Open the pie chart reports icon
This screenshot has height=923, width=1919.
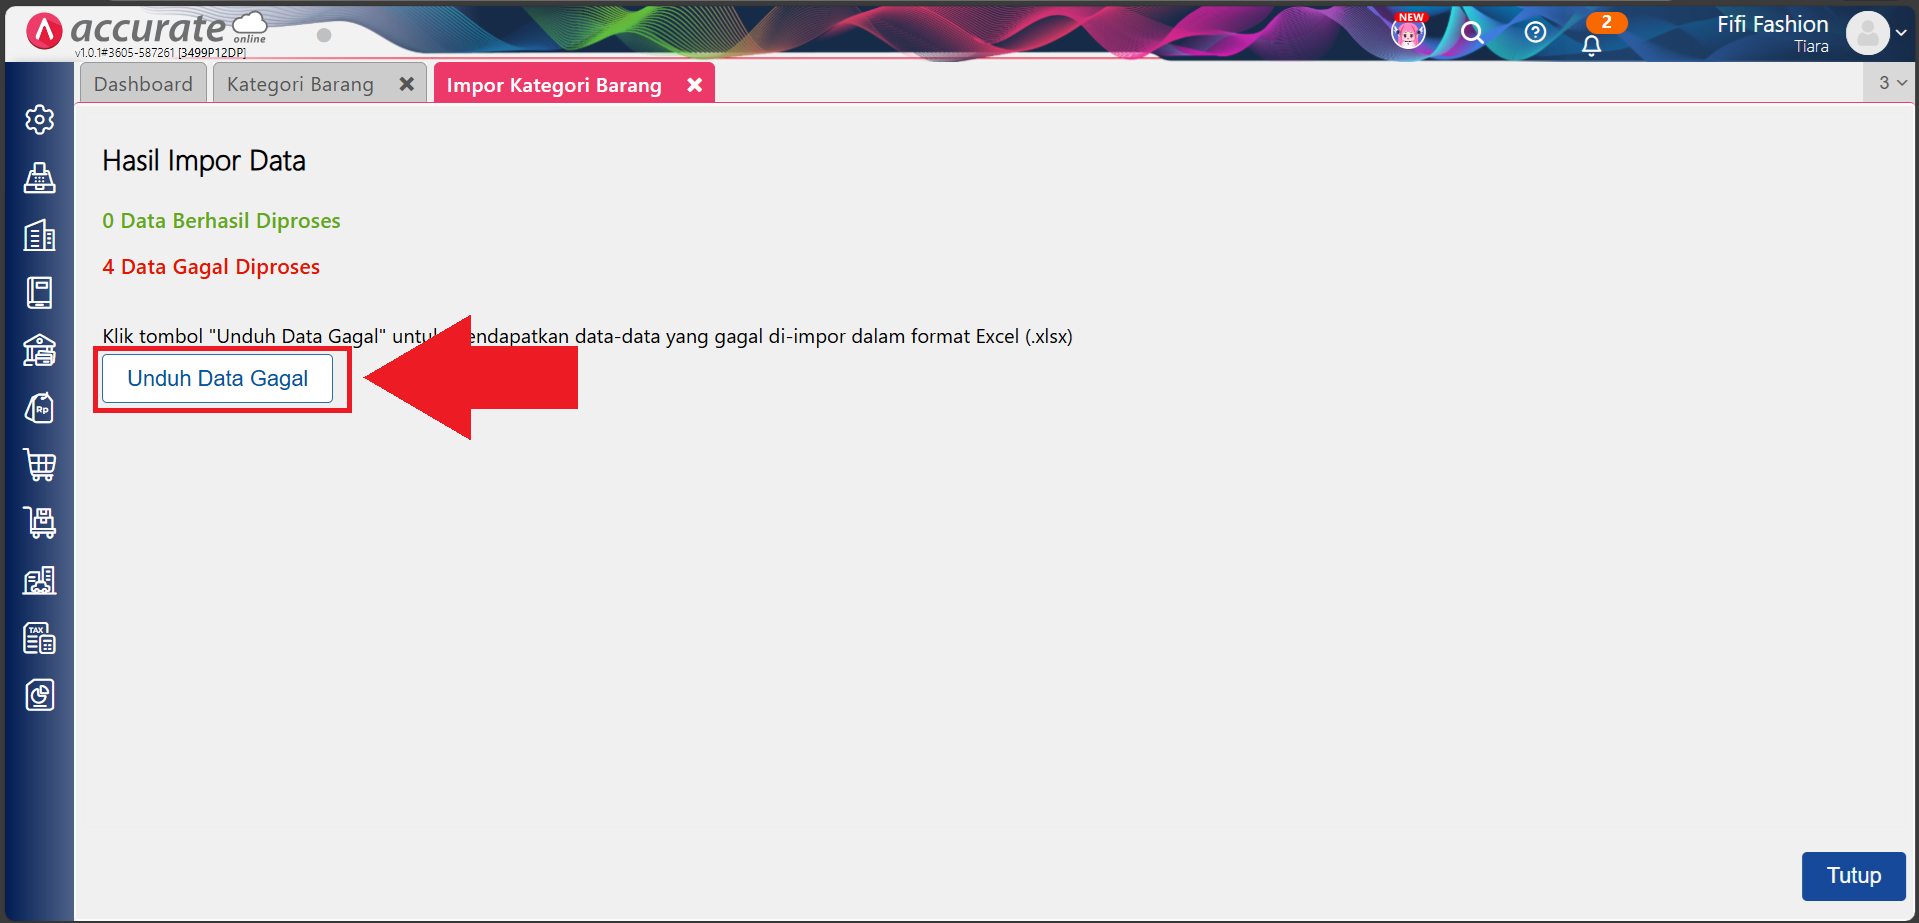point(39,694)
